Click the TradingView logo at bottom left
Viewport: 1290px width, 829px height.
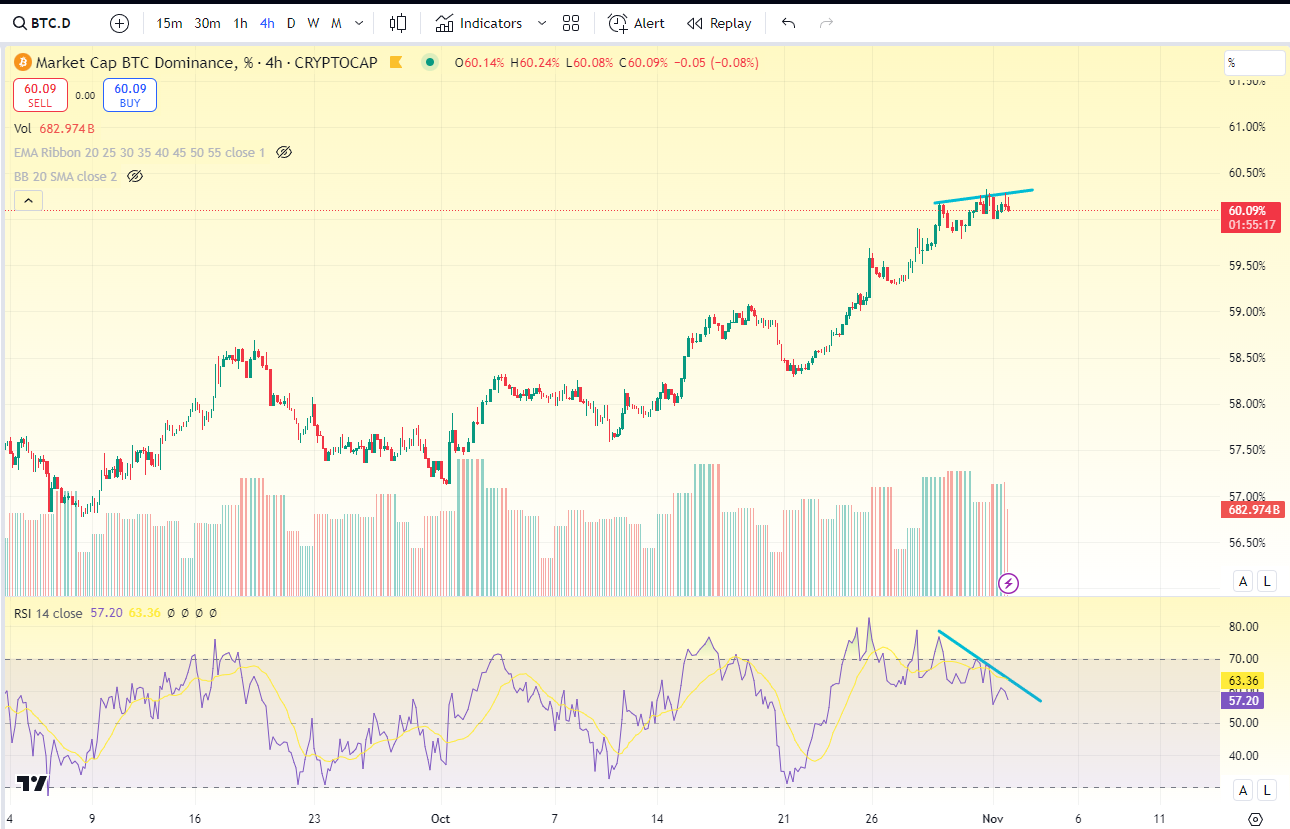tap(31, 784)
